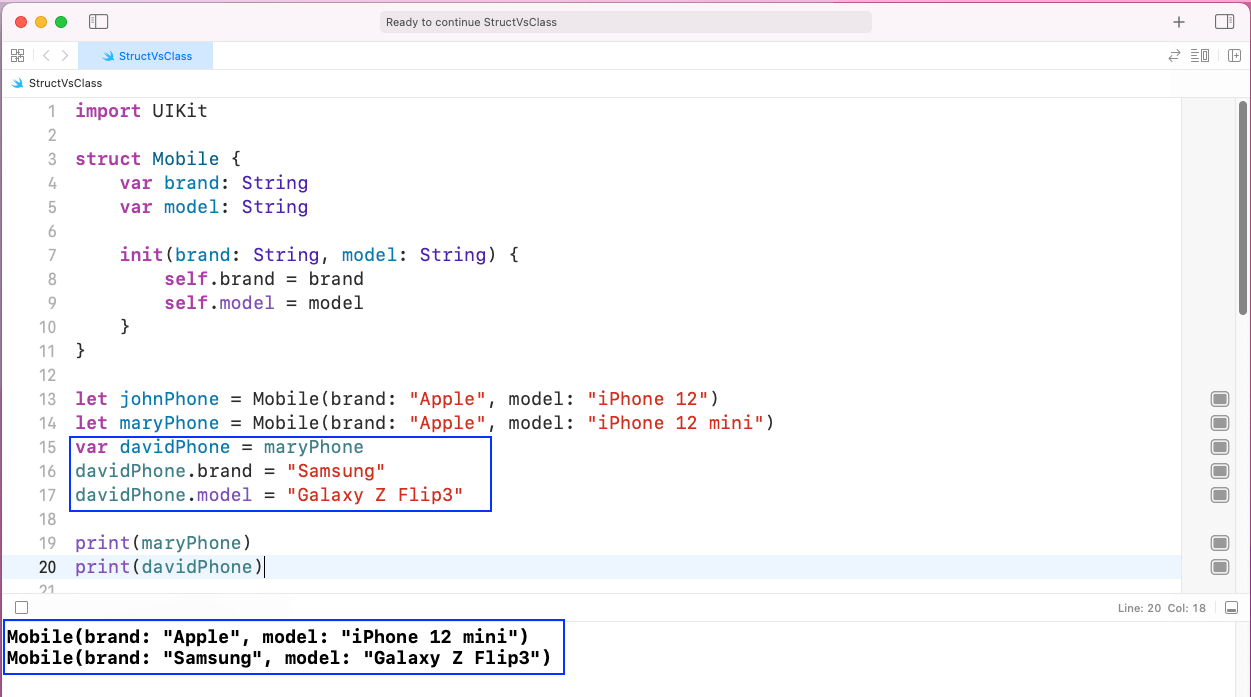
Task: Toggle the right inspector panel
Action: (x=1224, y=22)
